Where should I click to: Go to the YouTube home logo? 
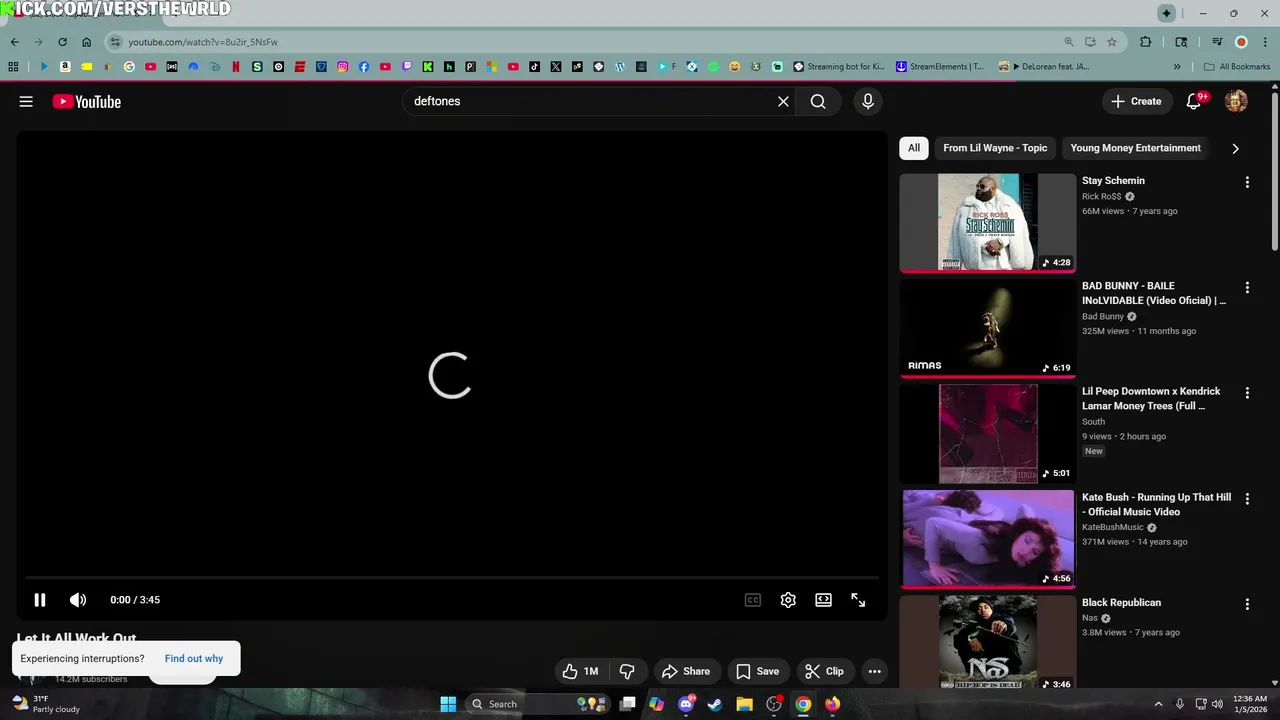click(87, 101)
